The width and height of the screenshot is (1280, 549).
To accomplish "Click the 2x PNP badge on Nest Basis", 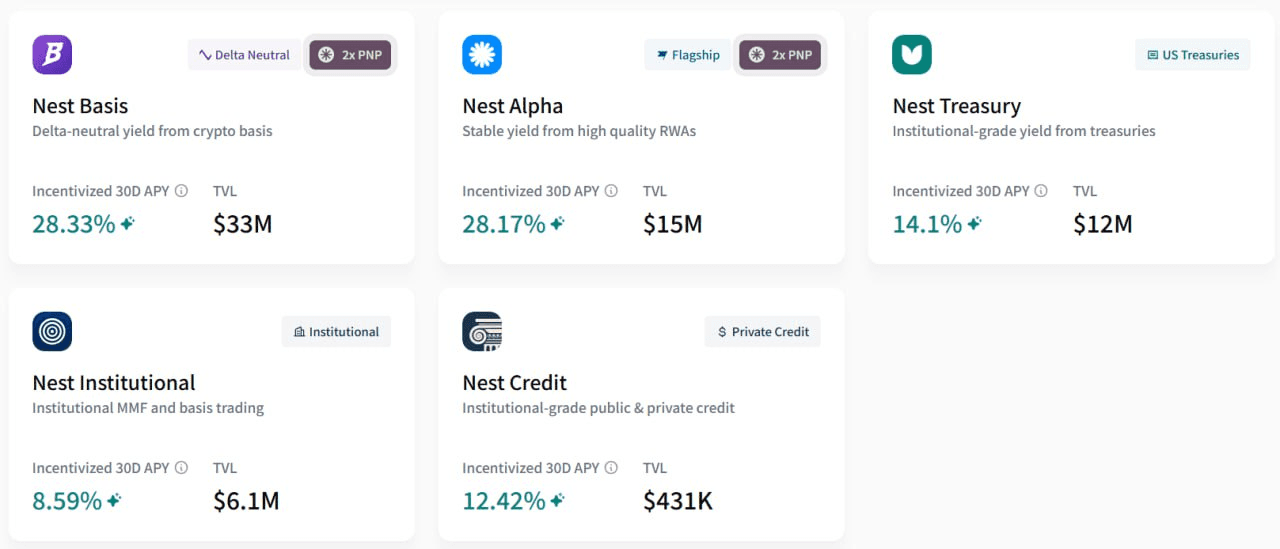I will 350,55.
